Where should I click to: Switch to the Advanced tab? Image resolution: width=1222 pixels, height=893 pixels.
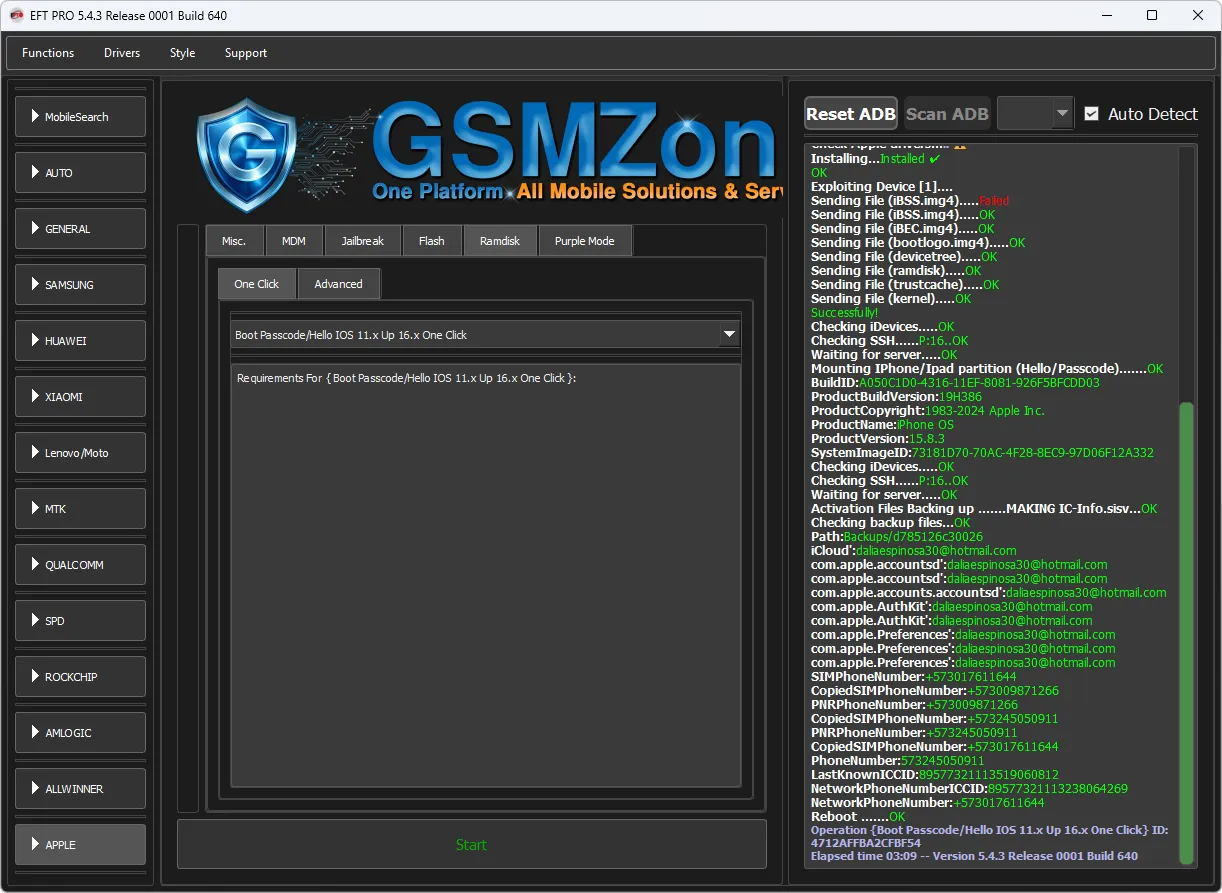point(338,284)
